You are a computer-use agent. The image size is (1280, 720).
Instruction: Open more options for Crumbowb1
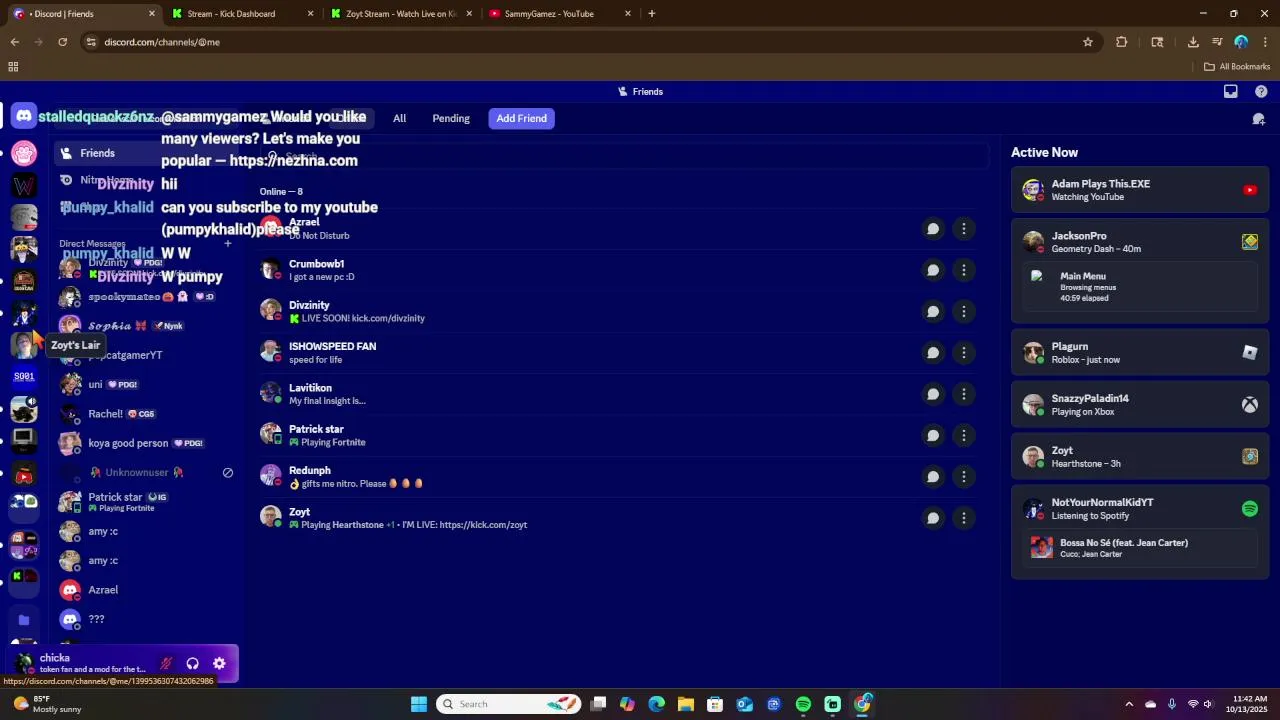tap(964, 270)
